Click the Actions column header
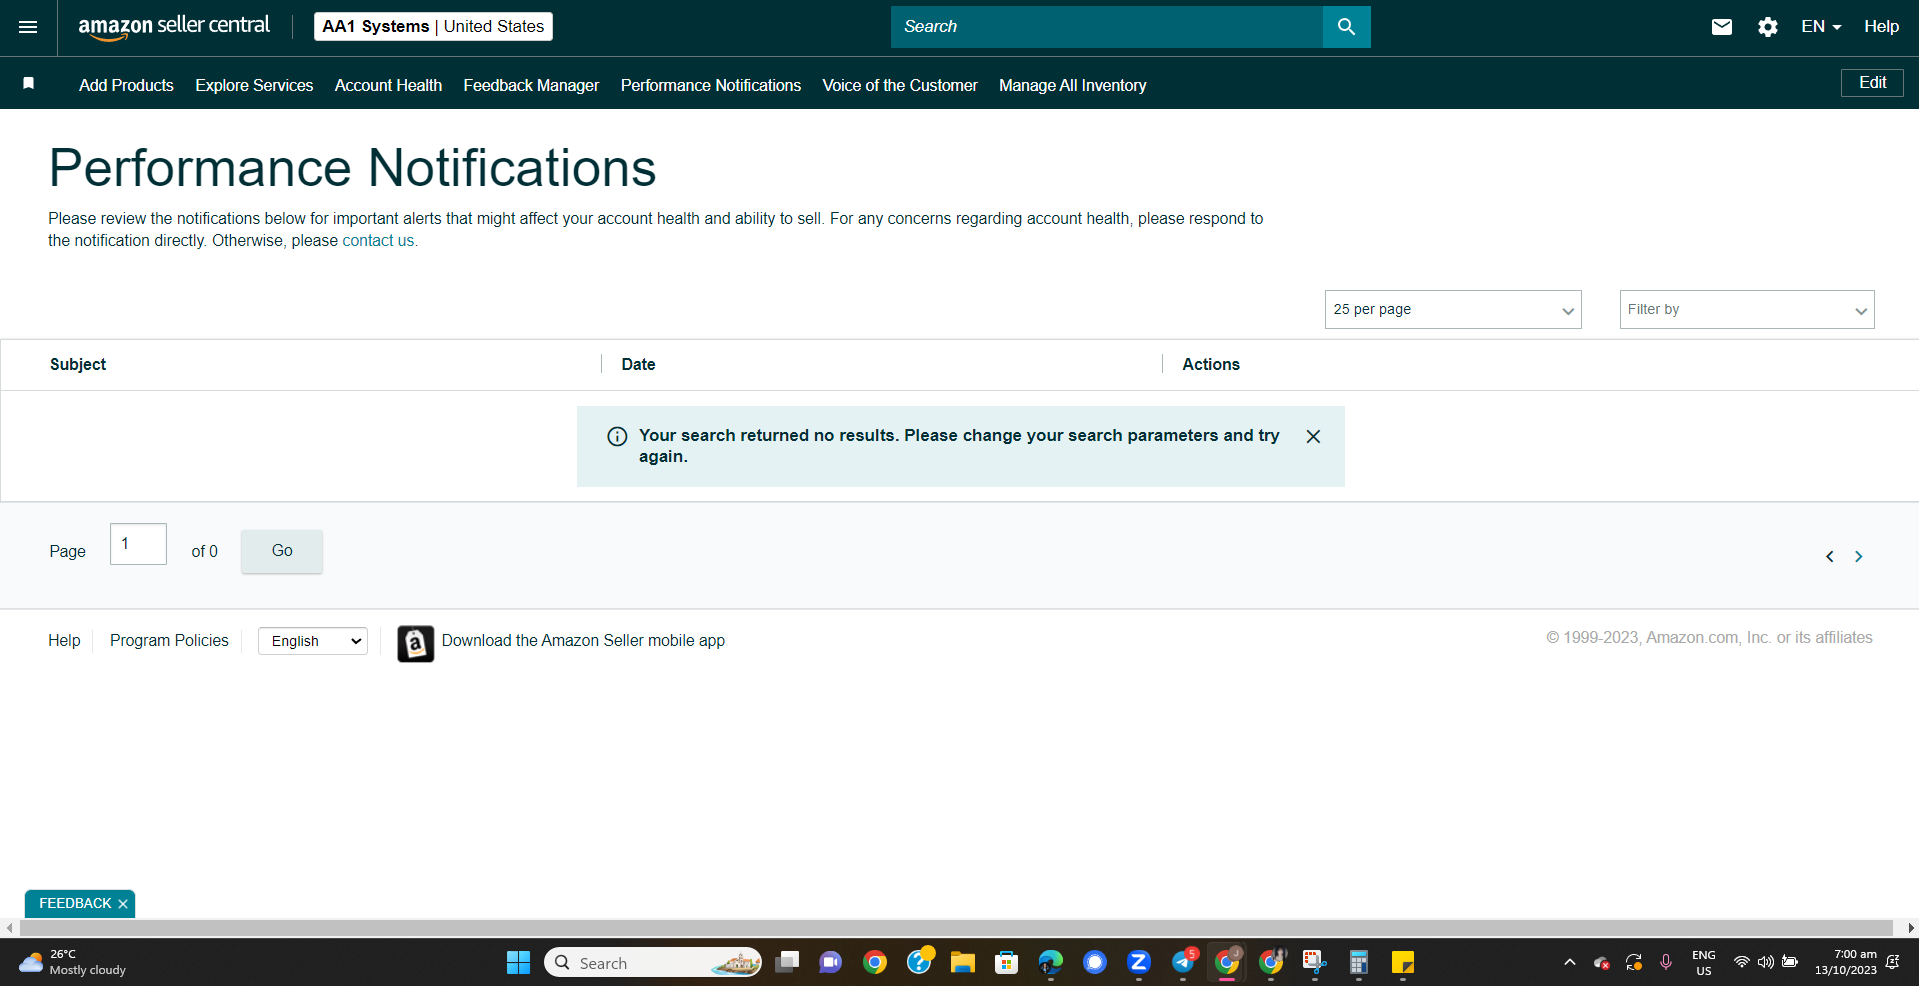The image size is (1919, 986). point(1211,365)
